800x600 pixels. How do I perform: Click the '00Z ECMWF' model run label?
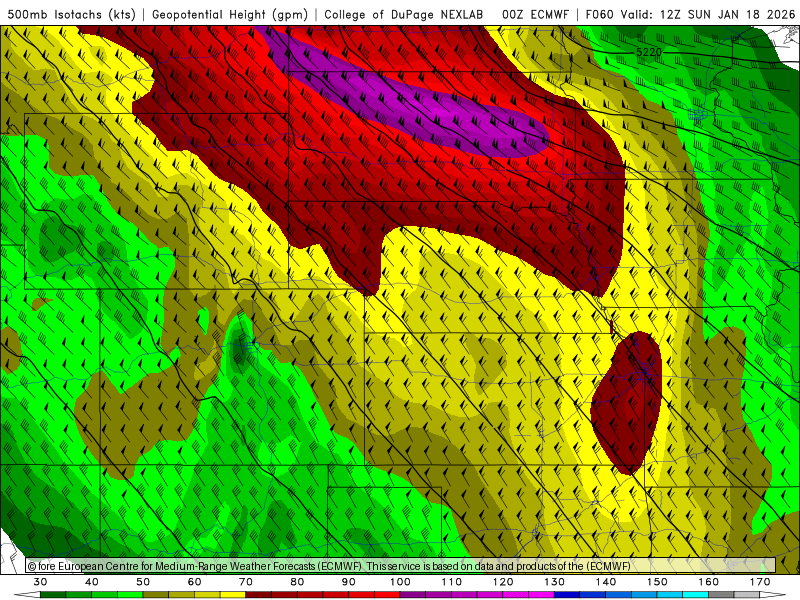click(535, 14)
